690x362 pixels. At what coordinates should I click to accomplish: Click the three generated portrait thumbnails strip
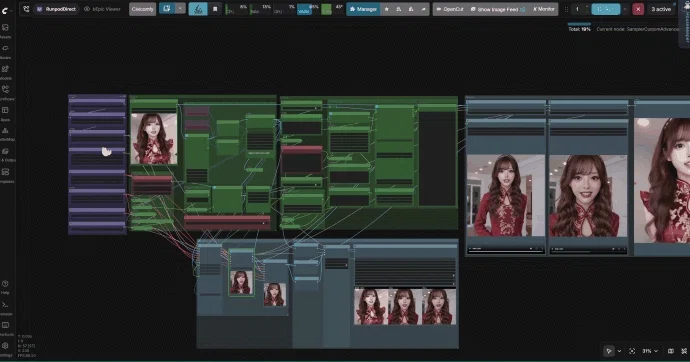[x=405, y=307]
